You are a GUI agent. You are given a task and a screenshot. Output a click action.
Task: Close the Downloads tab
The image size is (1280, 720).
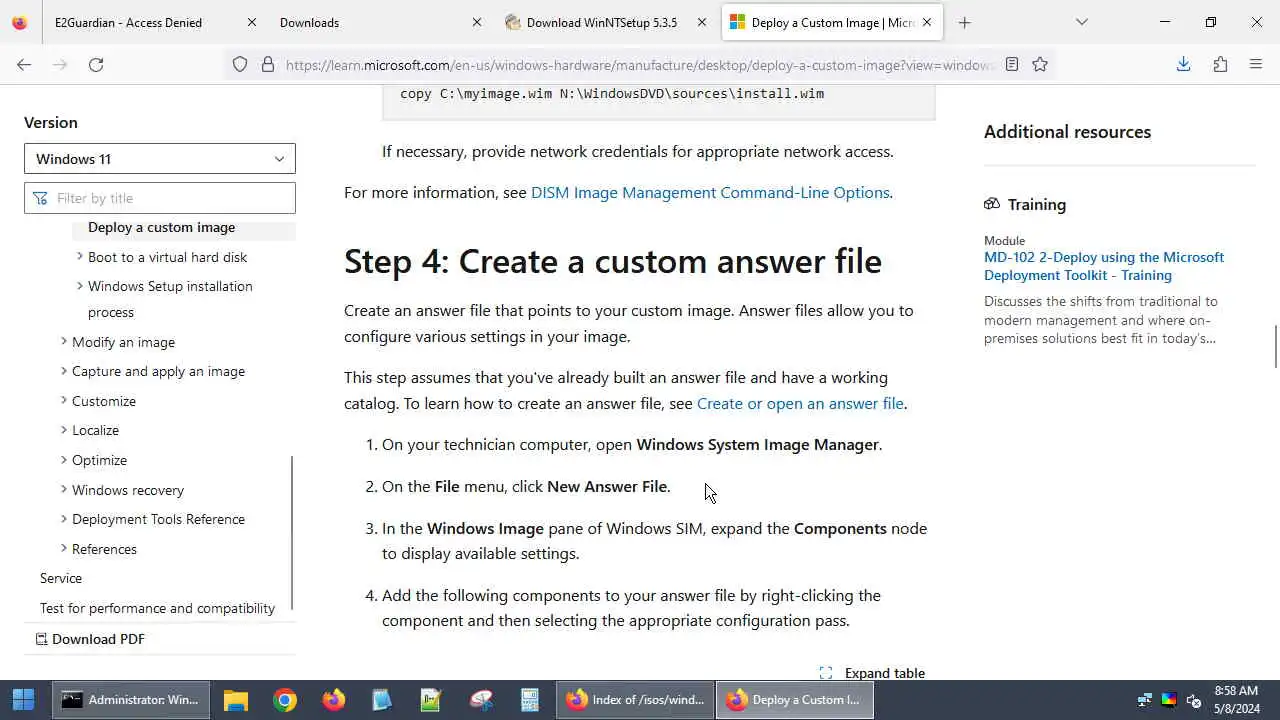point(476,22)
